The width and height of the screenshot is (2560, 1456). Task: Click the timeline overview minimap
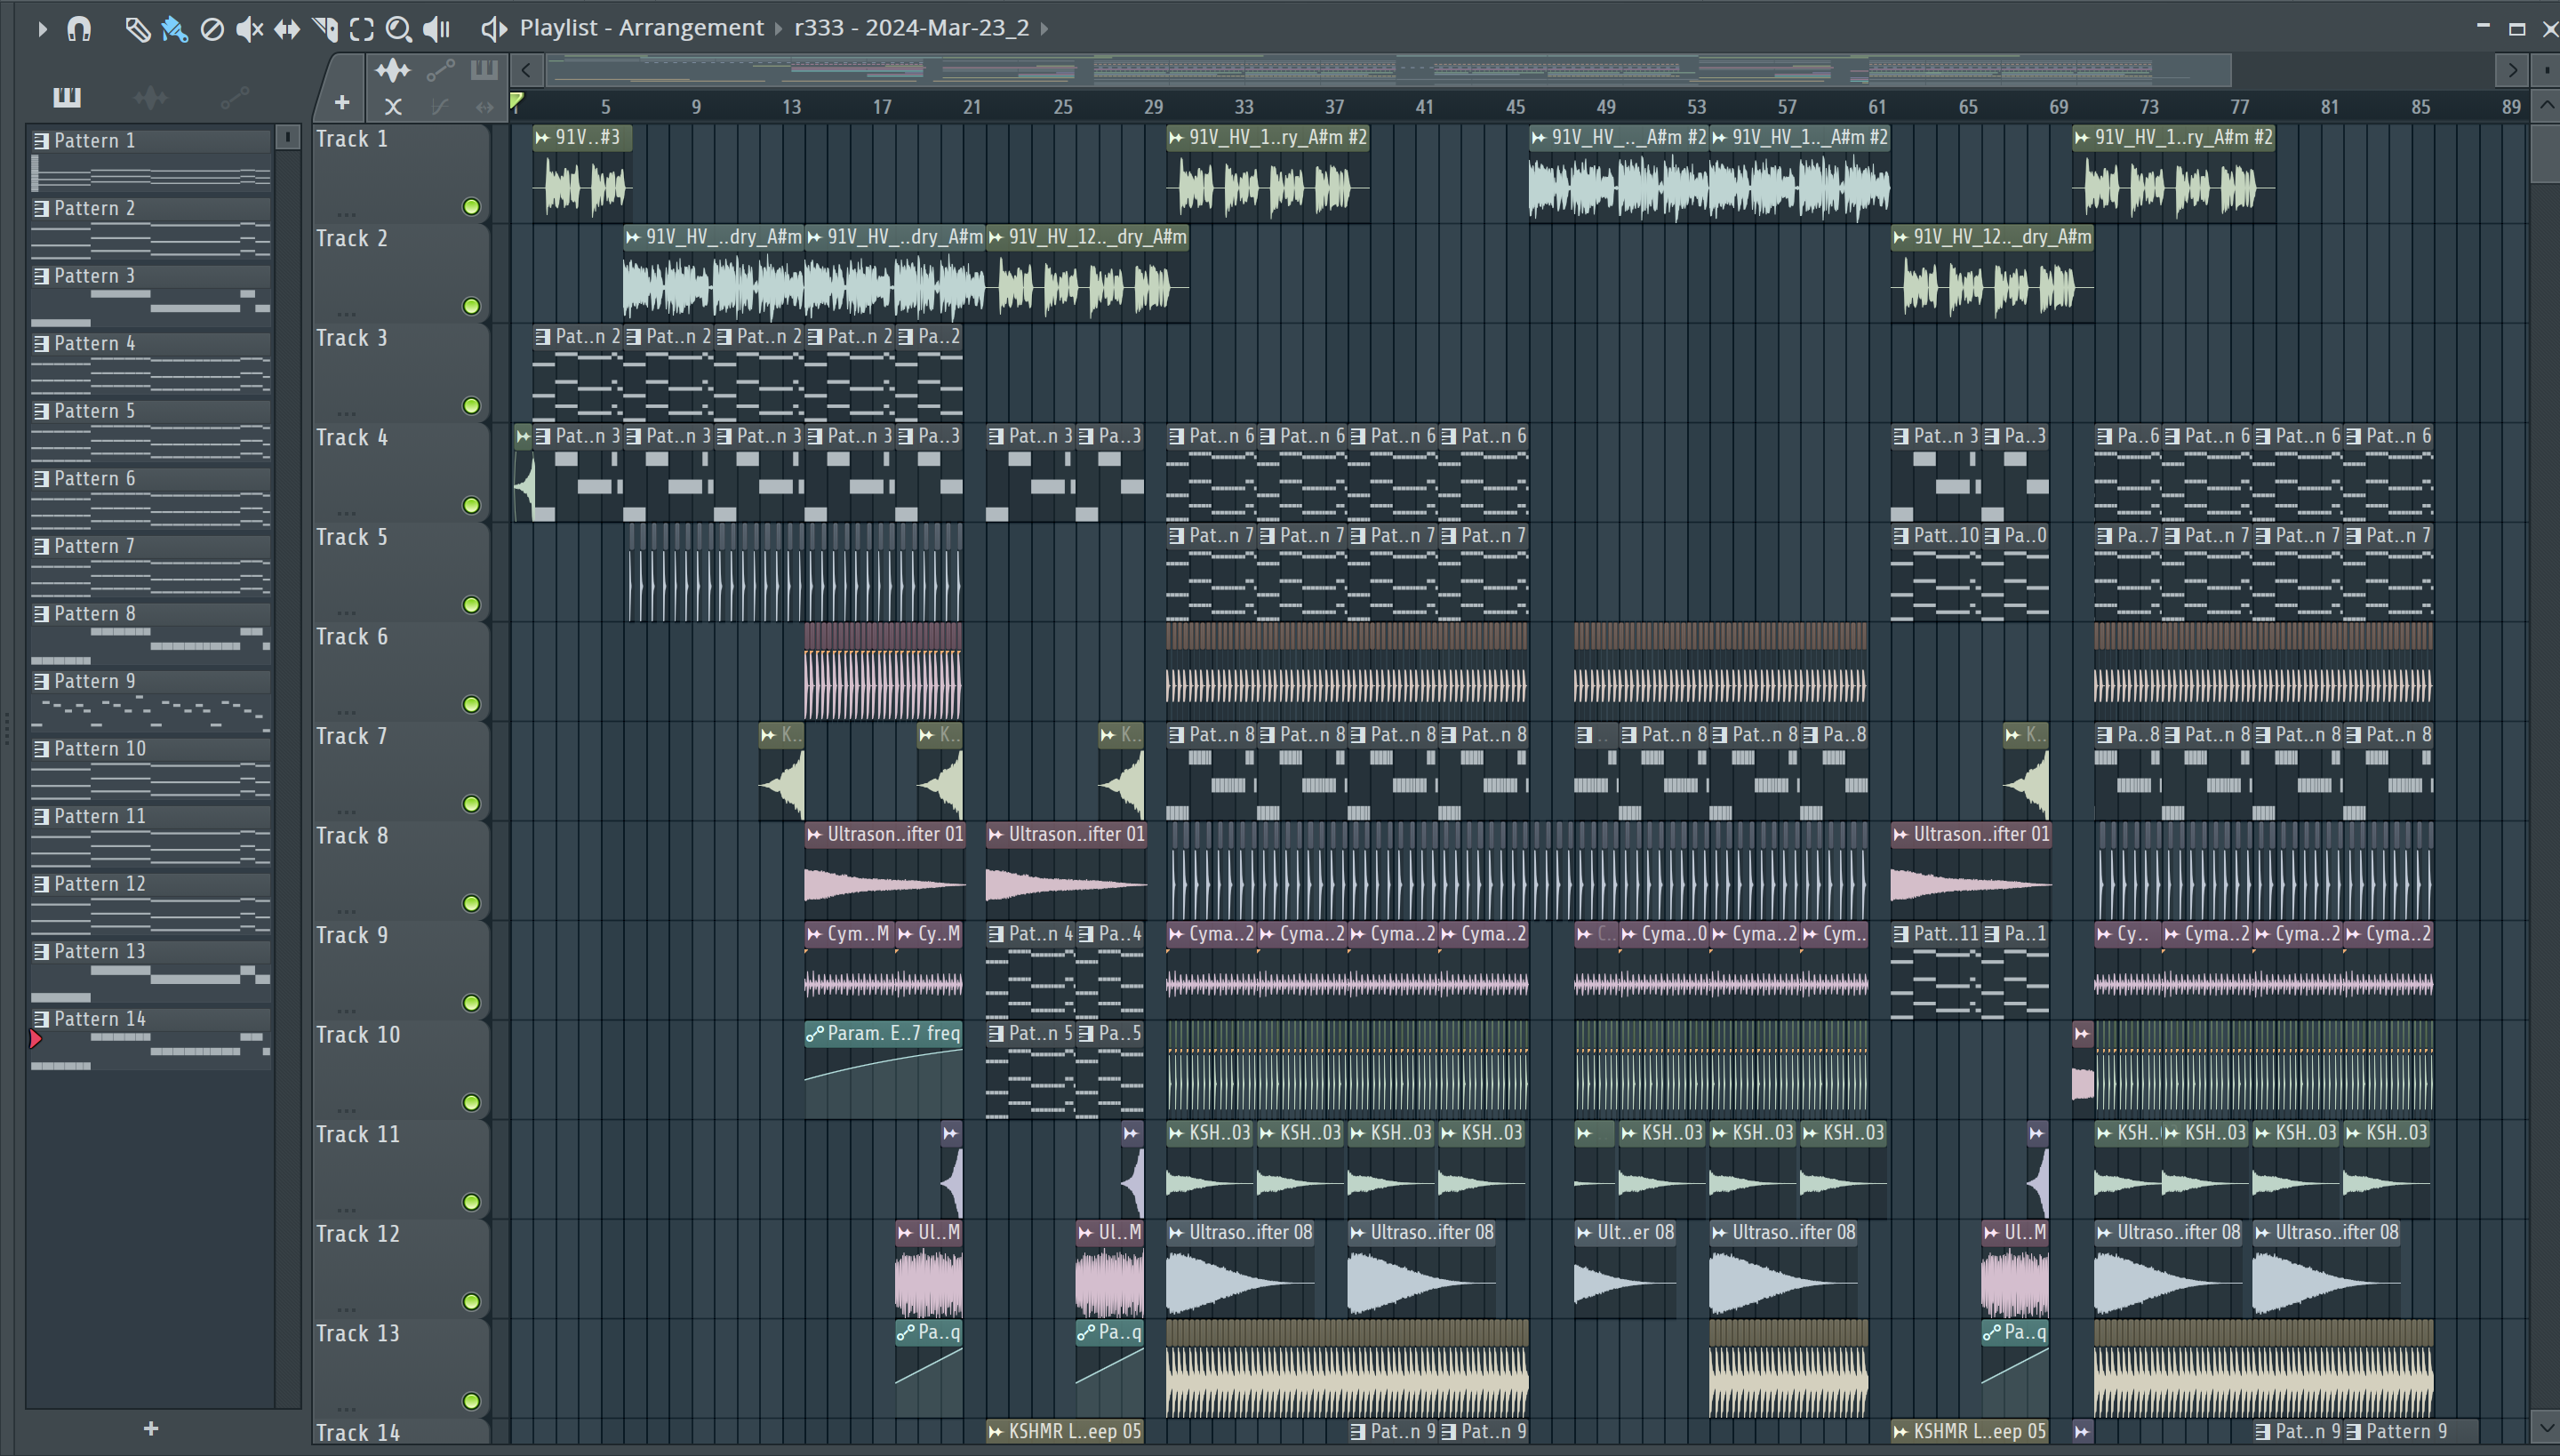(1390, 70)
